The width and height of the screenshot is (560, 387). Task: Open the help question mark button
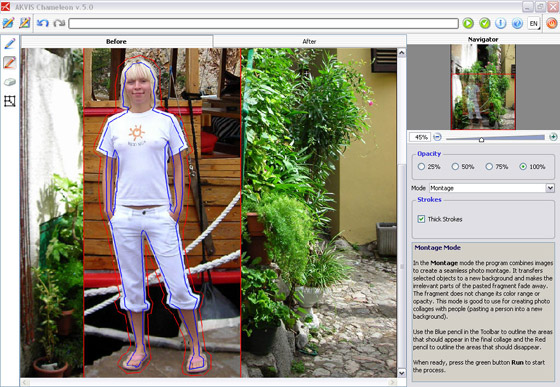click(x=517, y=24)
